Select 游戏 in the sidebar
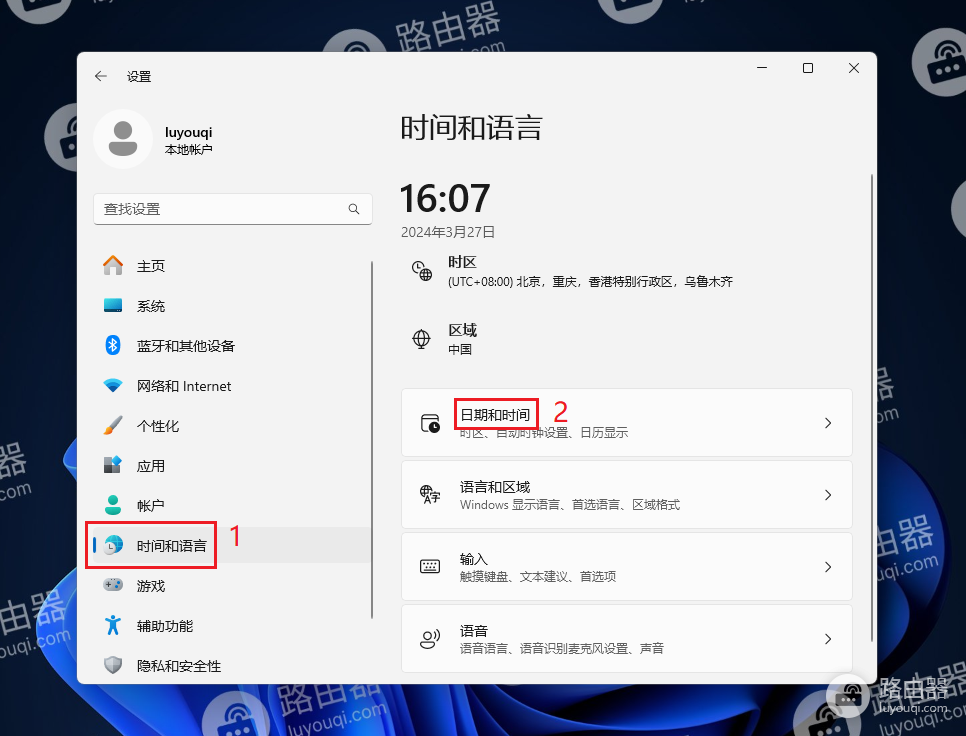 click(231, 585)
